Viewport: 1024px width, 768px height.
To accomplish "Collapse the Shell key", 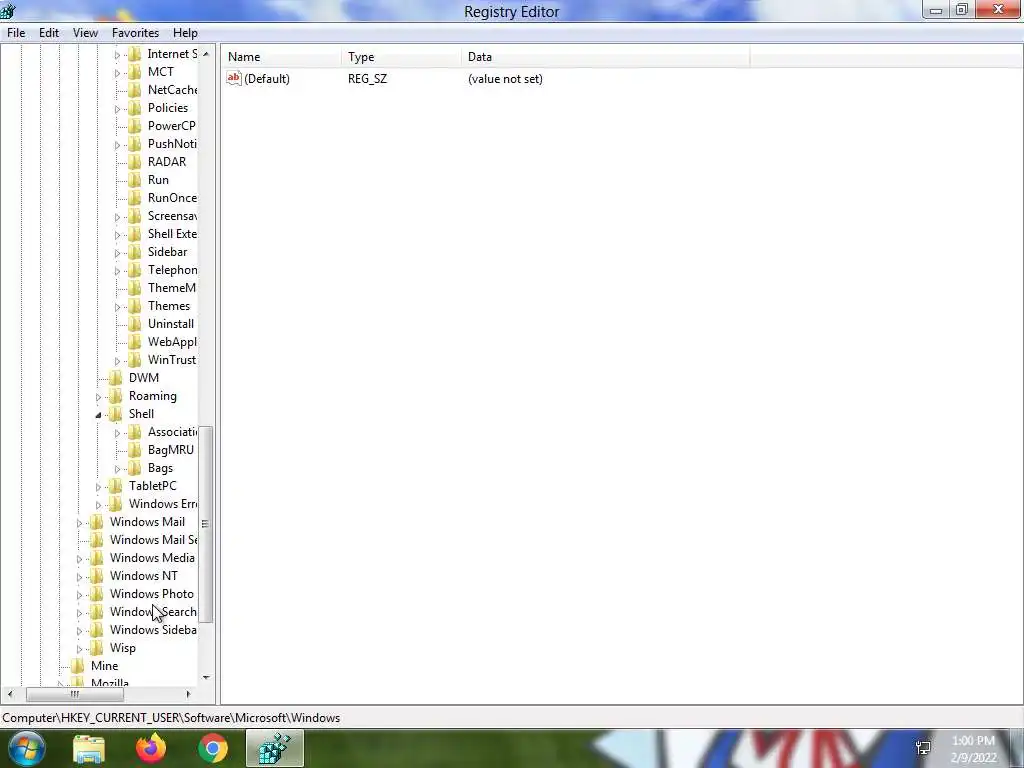I will [98, 415].
